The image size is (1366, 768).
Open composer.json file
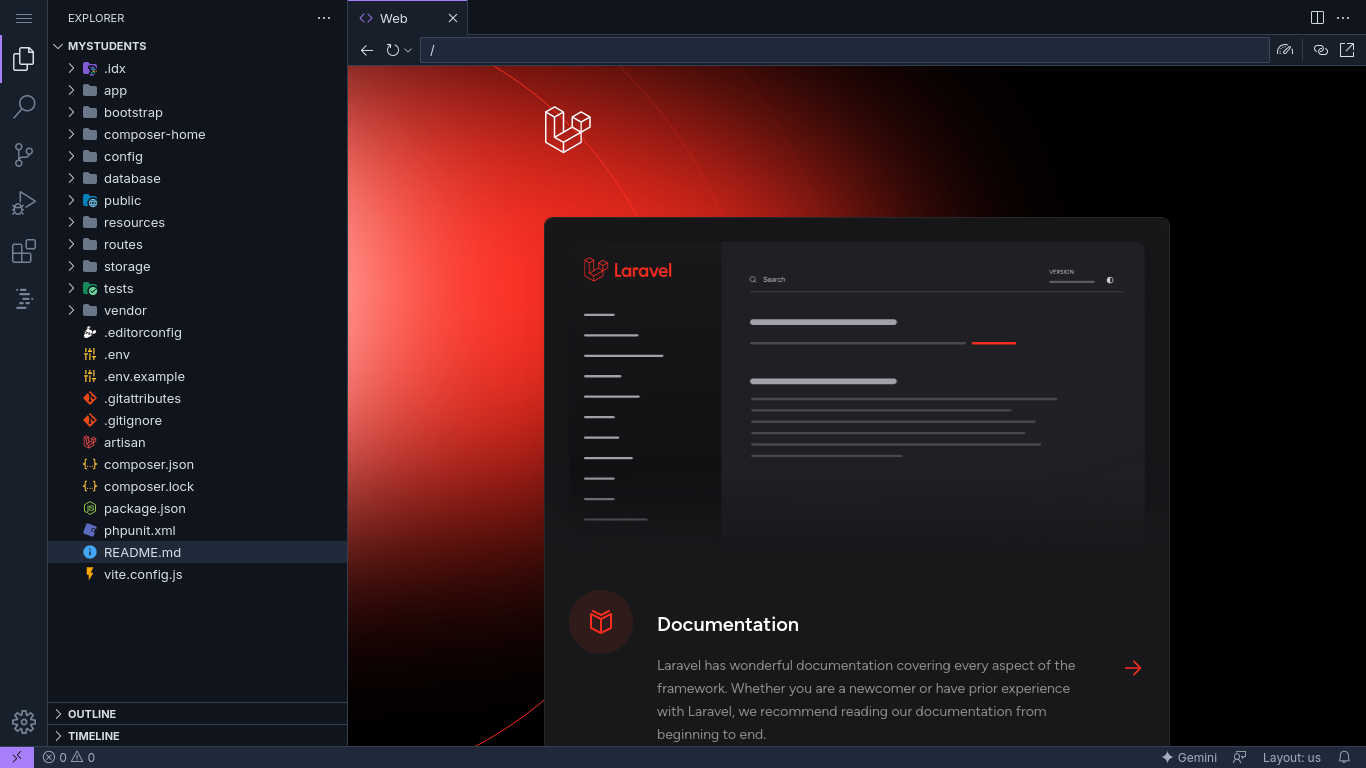click(198, 464)
